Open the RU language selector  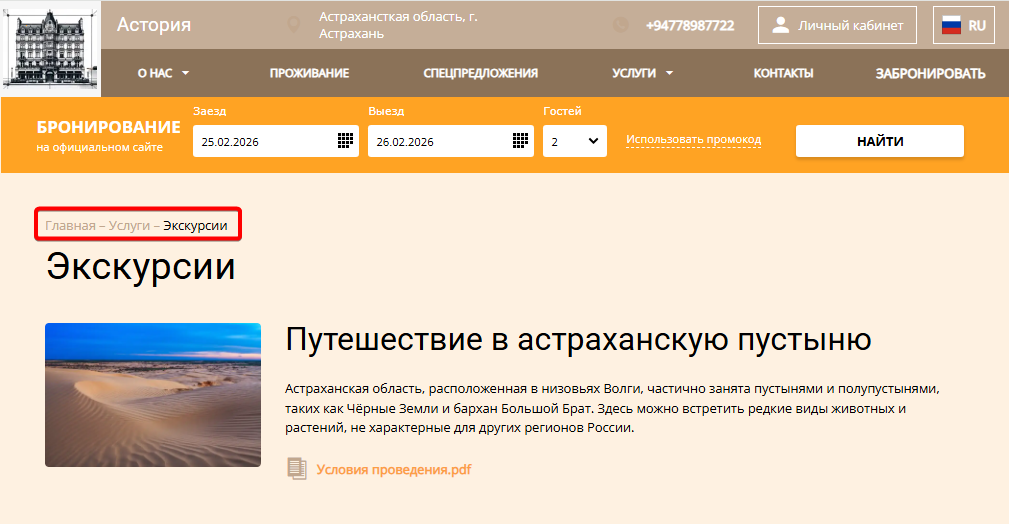[964, 25]
